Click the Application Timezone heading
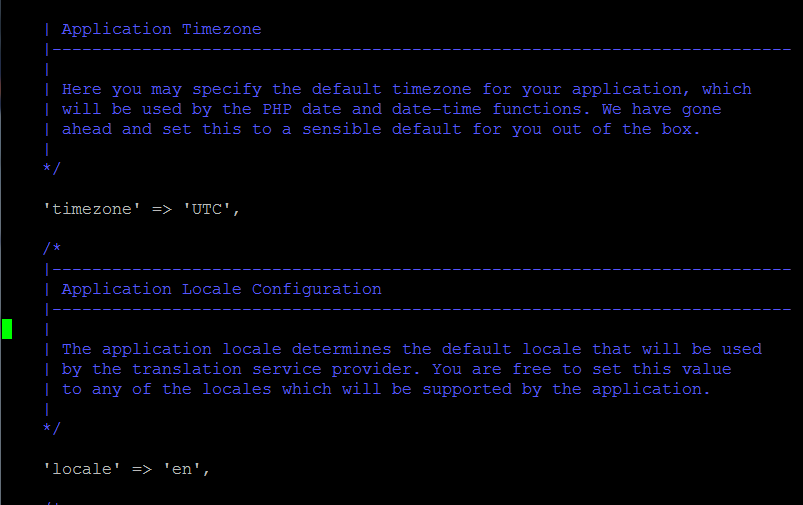Screen dimensions: 803x505 click(x=161, y=29)
